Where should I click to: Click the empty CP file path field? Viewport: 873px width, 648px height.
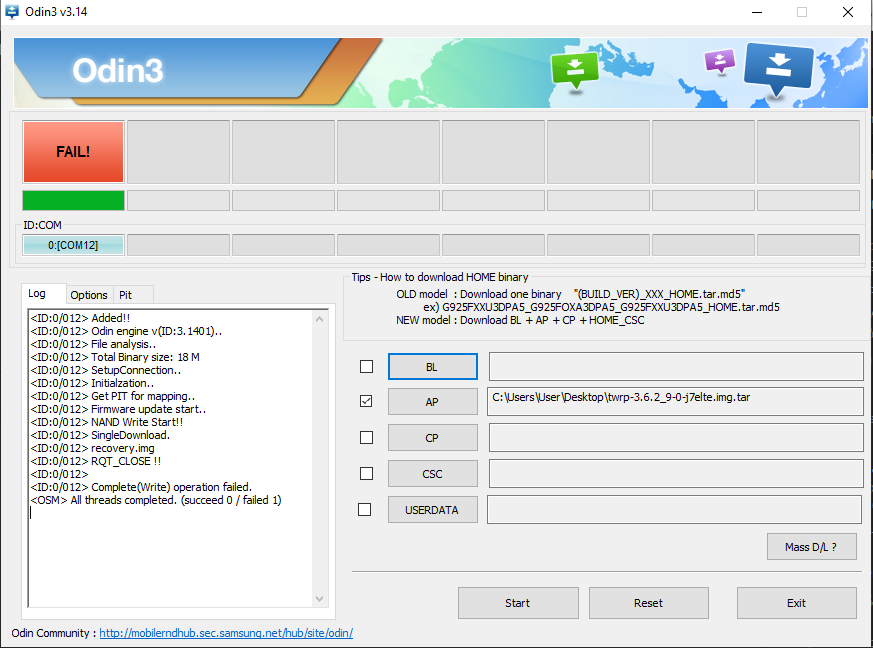coord(676,437)
